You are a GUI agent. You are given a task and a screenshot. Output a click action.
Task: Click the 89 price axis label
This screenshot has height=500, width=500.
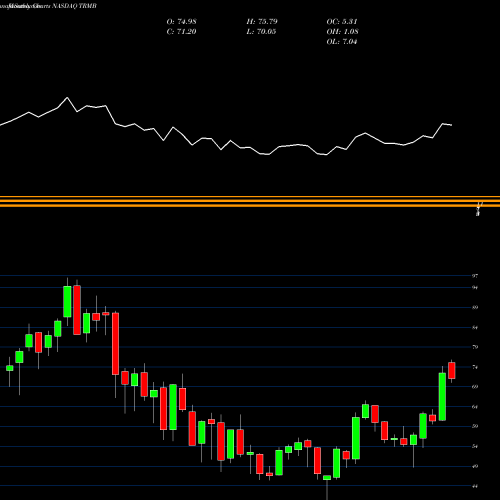click(x=475, y=307)
